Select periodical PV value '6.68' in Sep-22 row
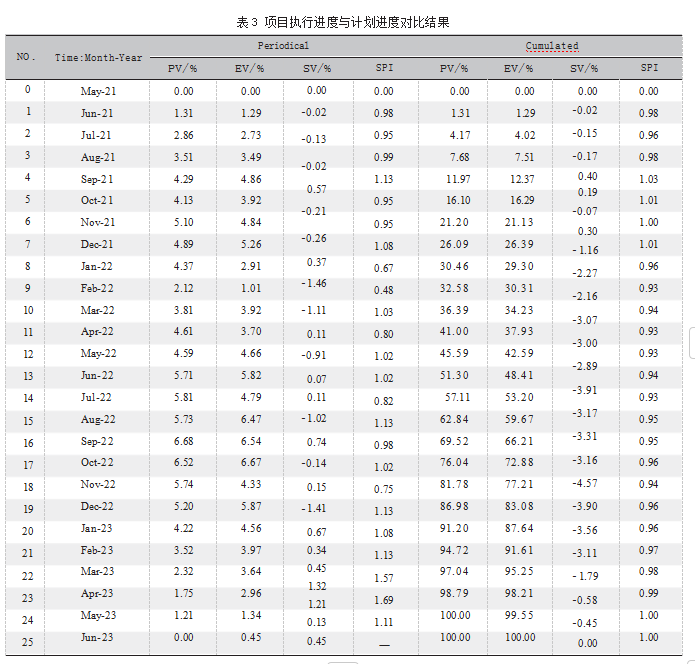The height and width of the screenshot is (664, 695). point(184,441)
